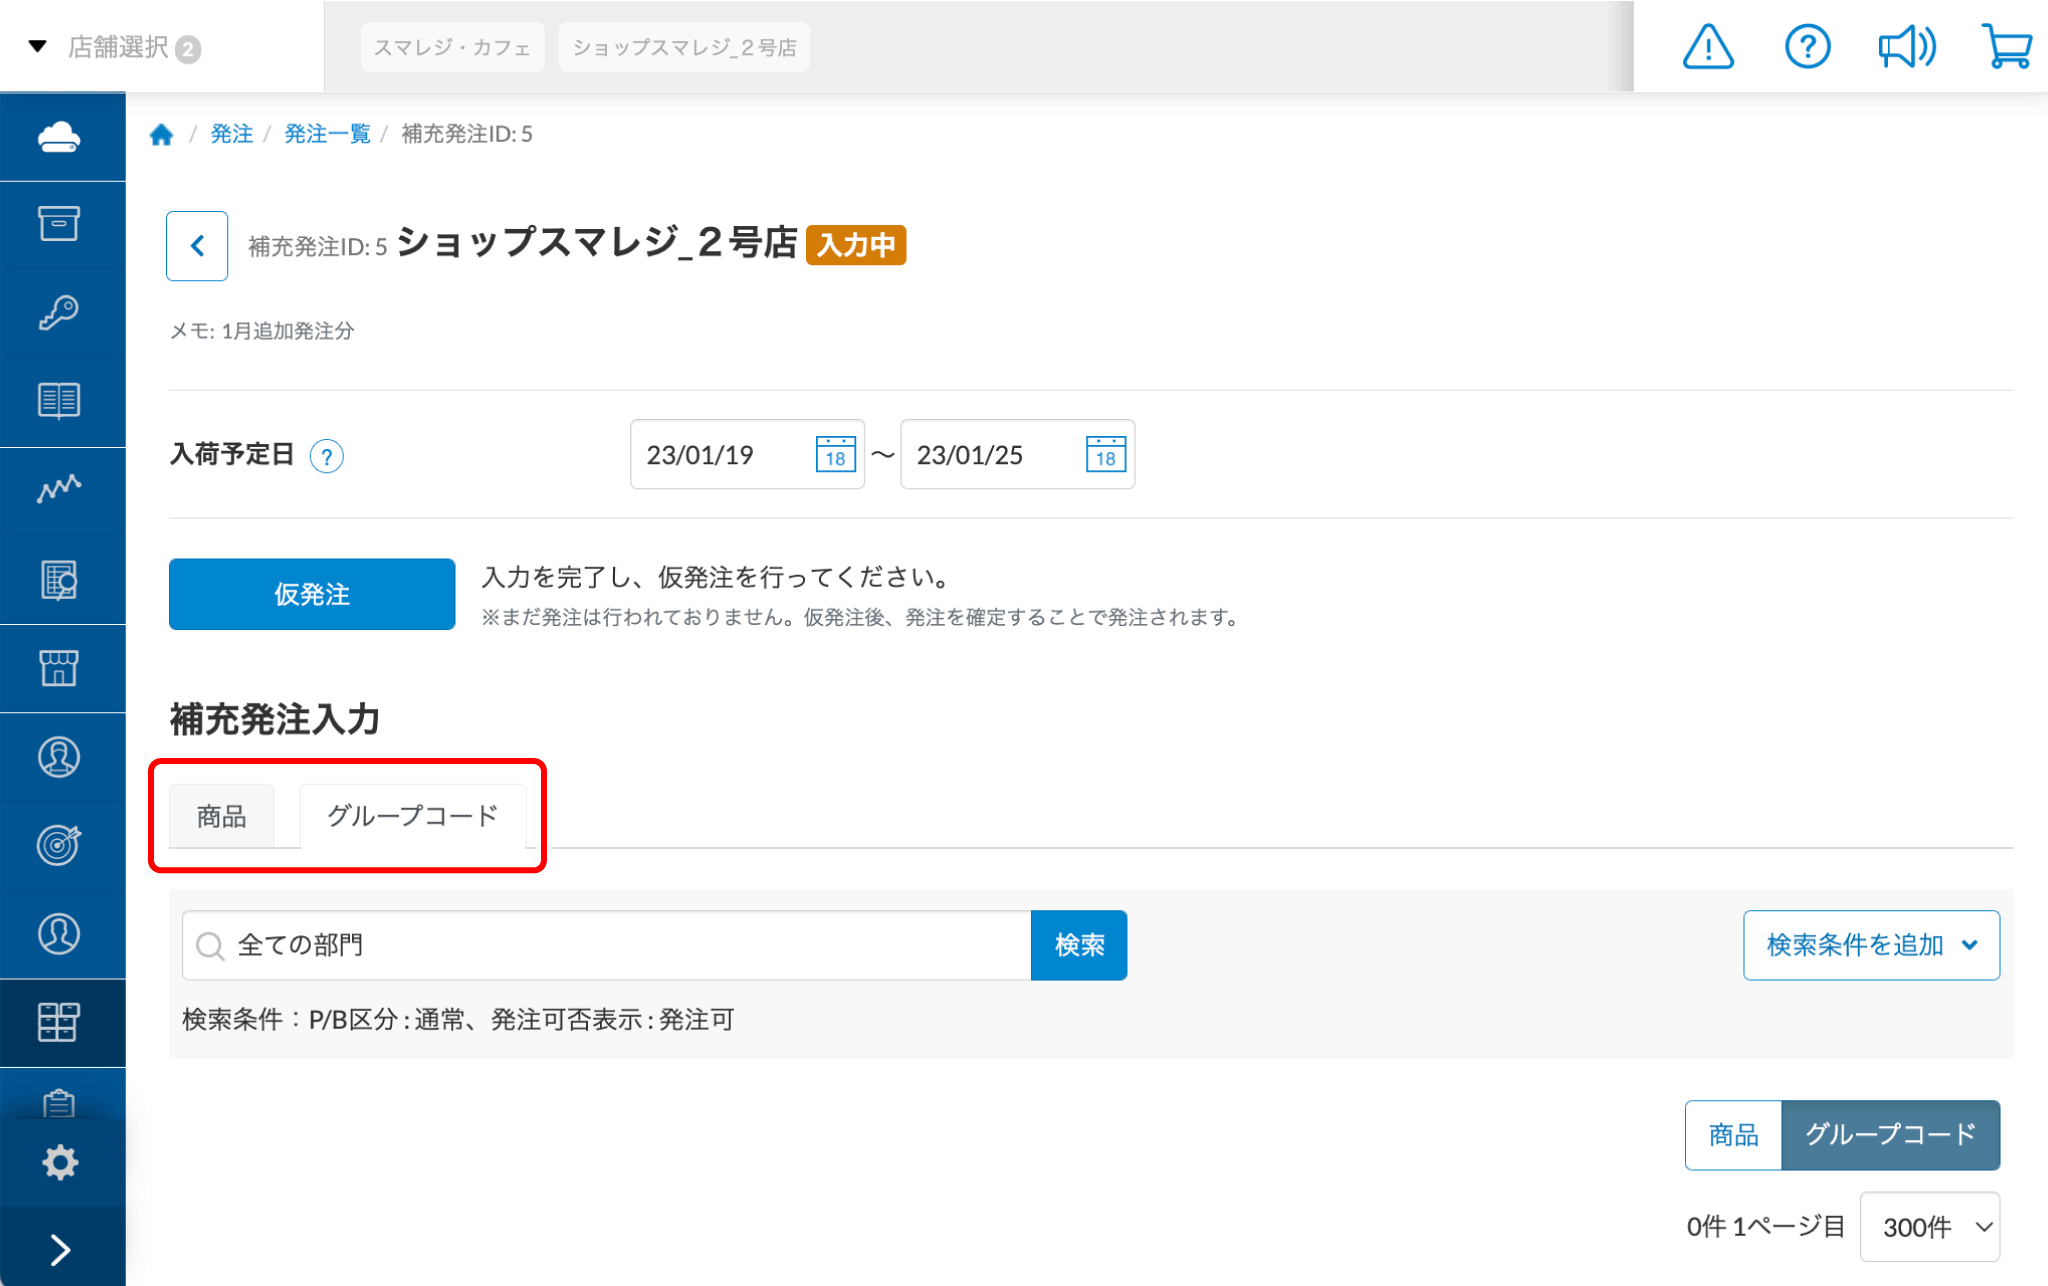Open the line chart analytics sidebar icon

click(x=60, y=489)
